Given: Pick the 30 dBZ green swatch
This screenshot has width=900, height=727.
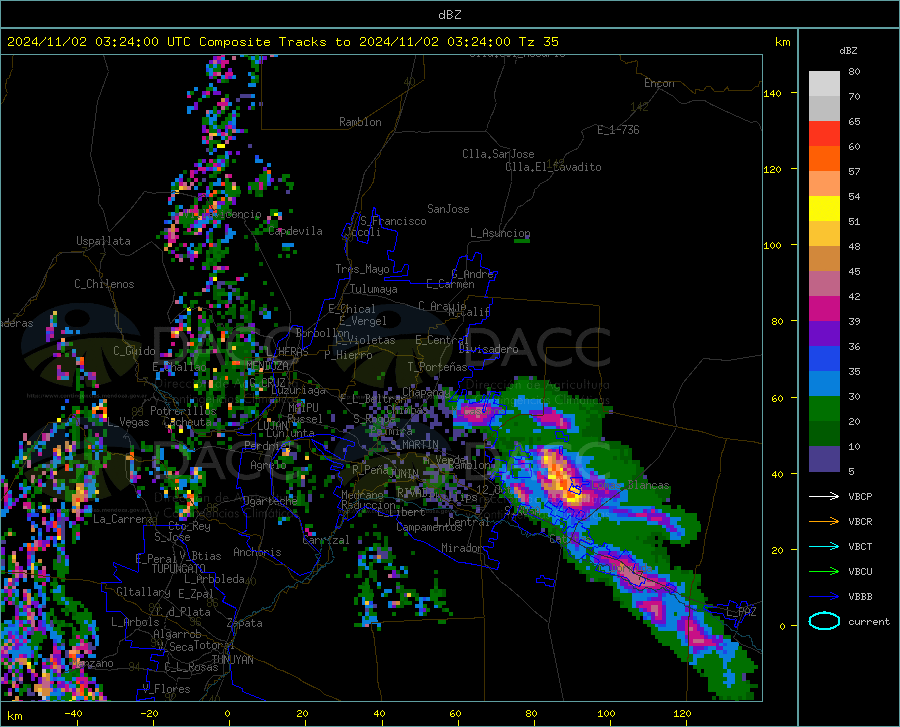Looking at the screenshot, I should click(824, 409).
